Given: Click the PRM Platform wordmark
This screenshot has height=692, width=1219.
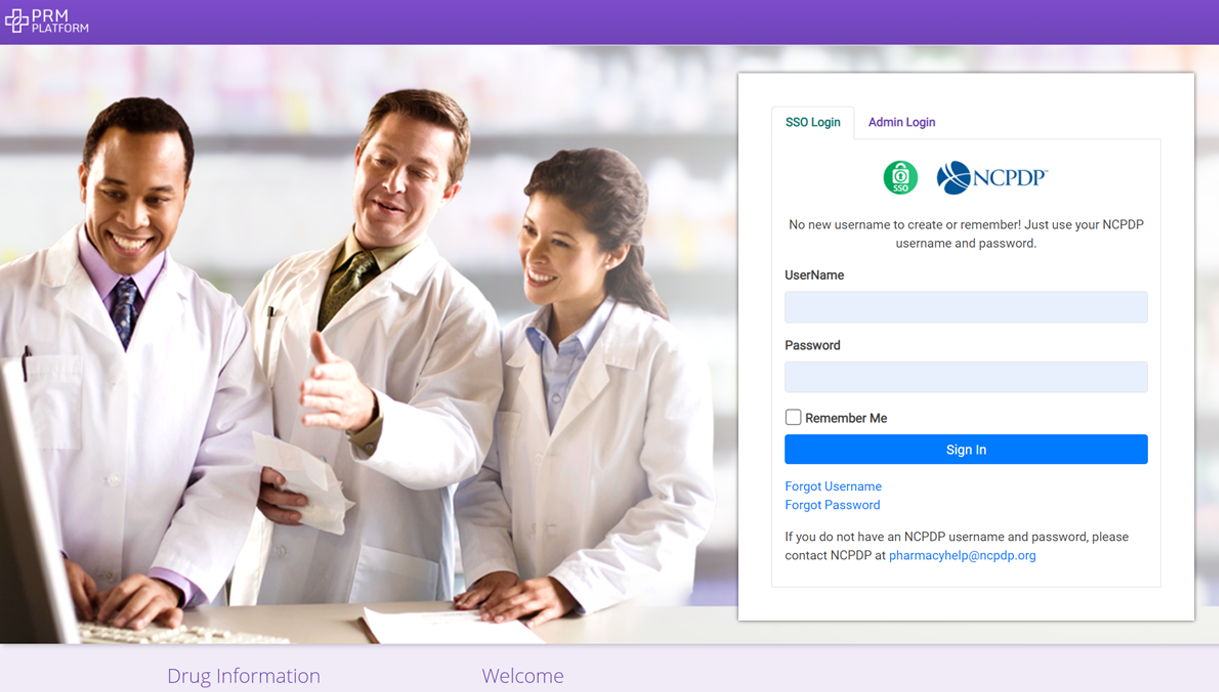Looking at the screenshot, I should [58, 21].
